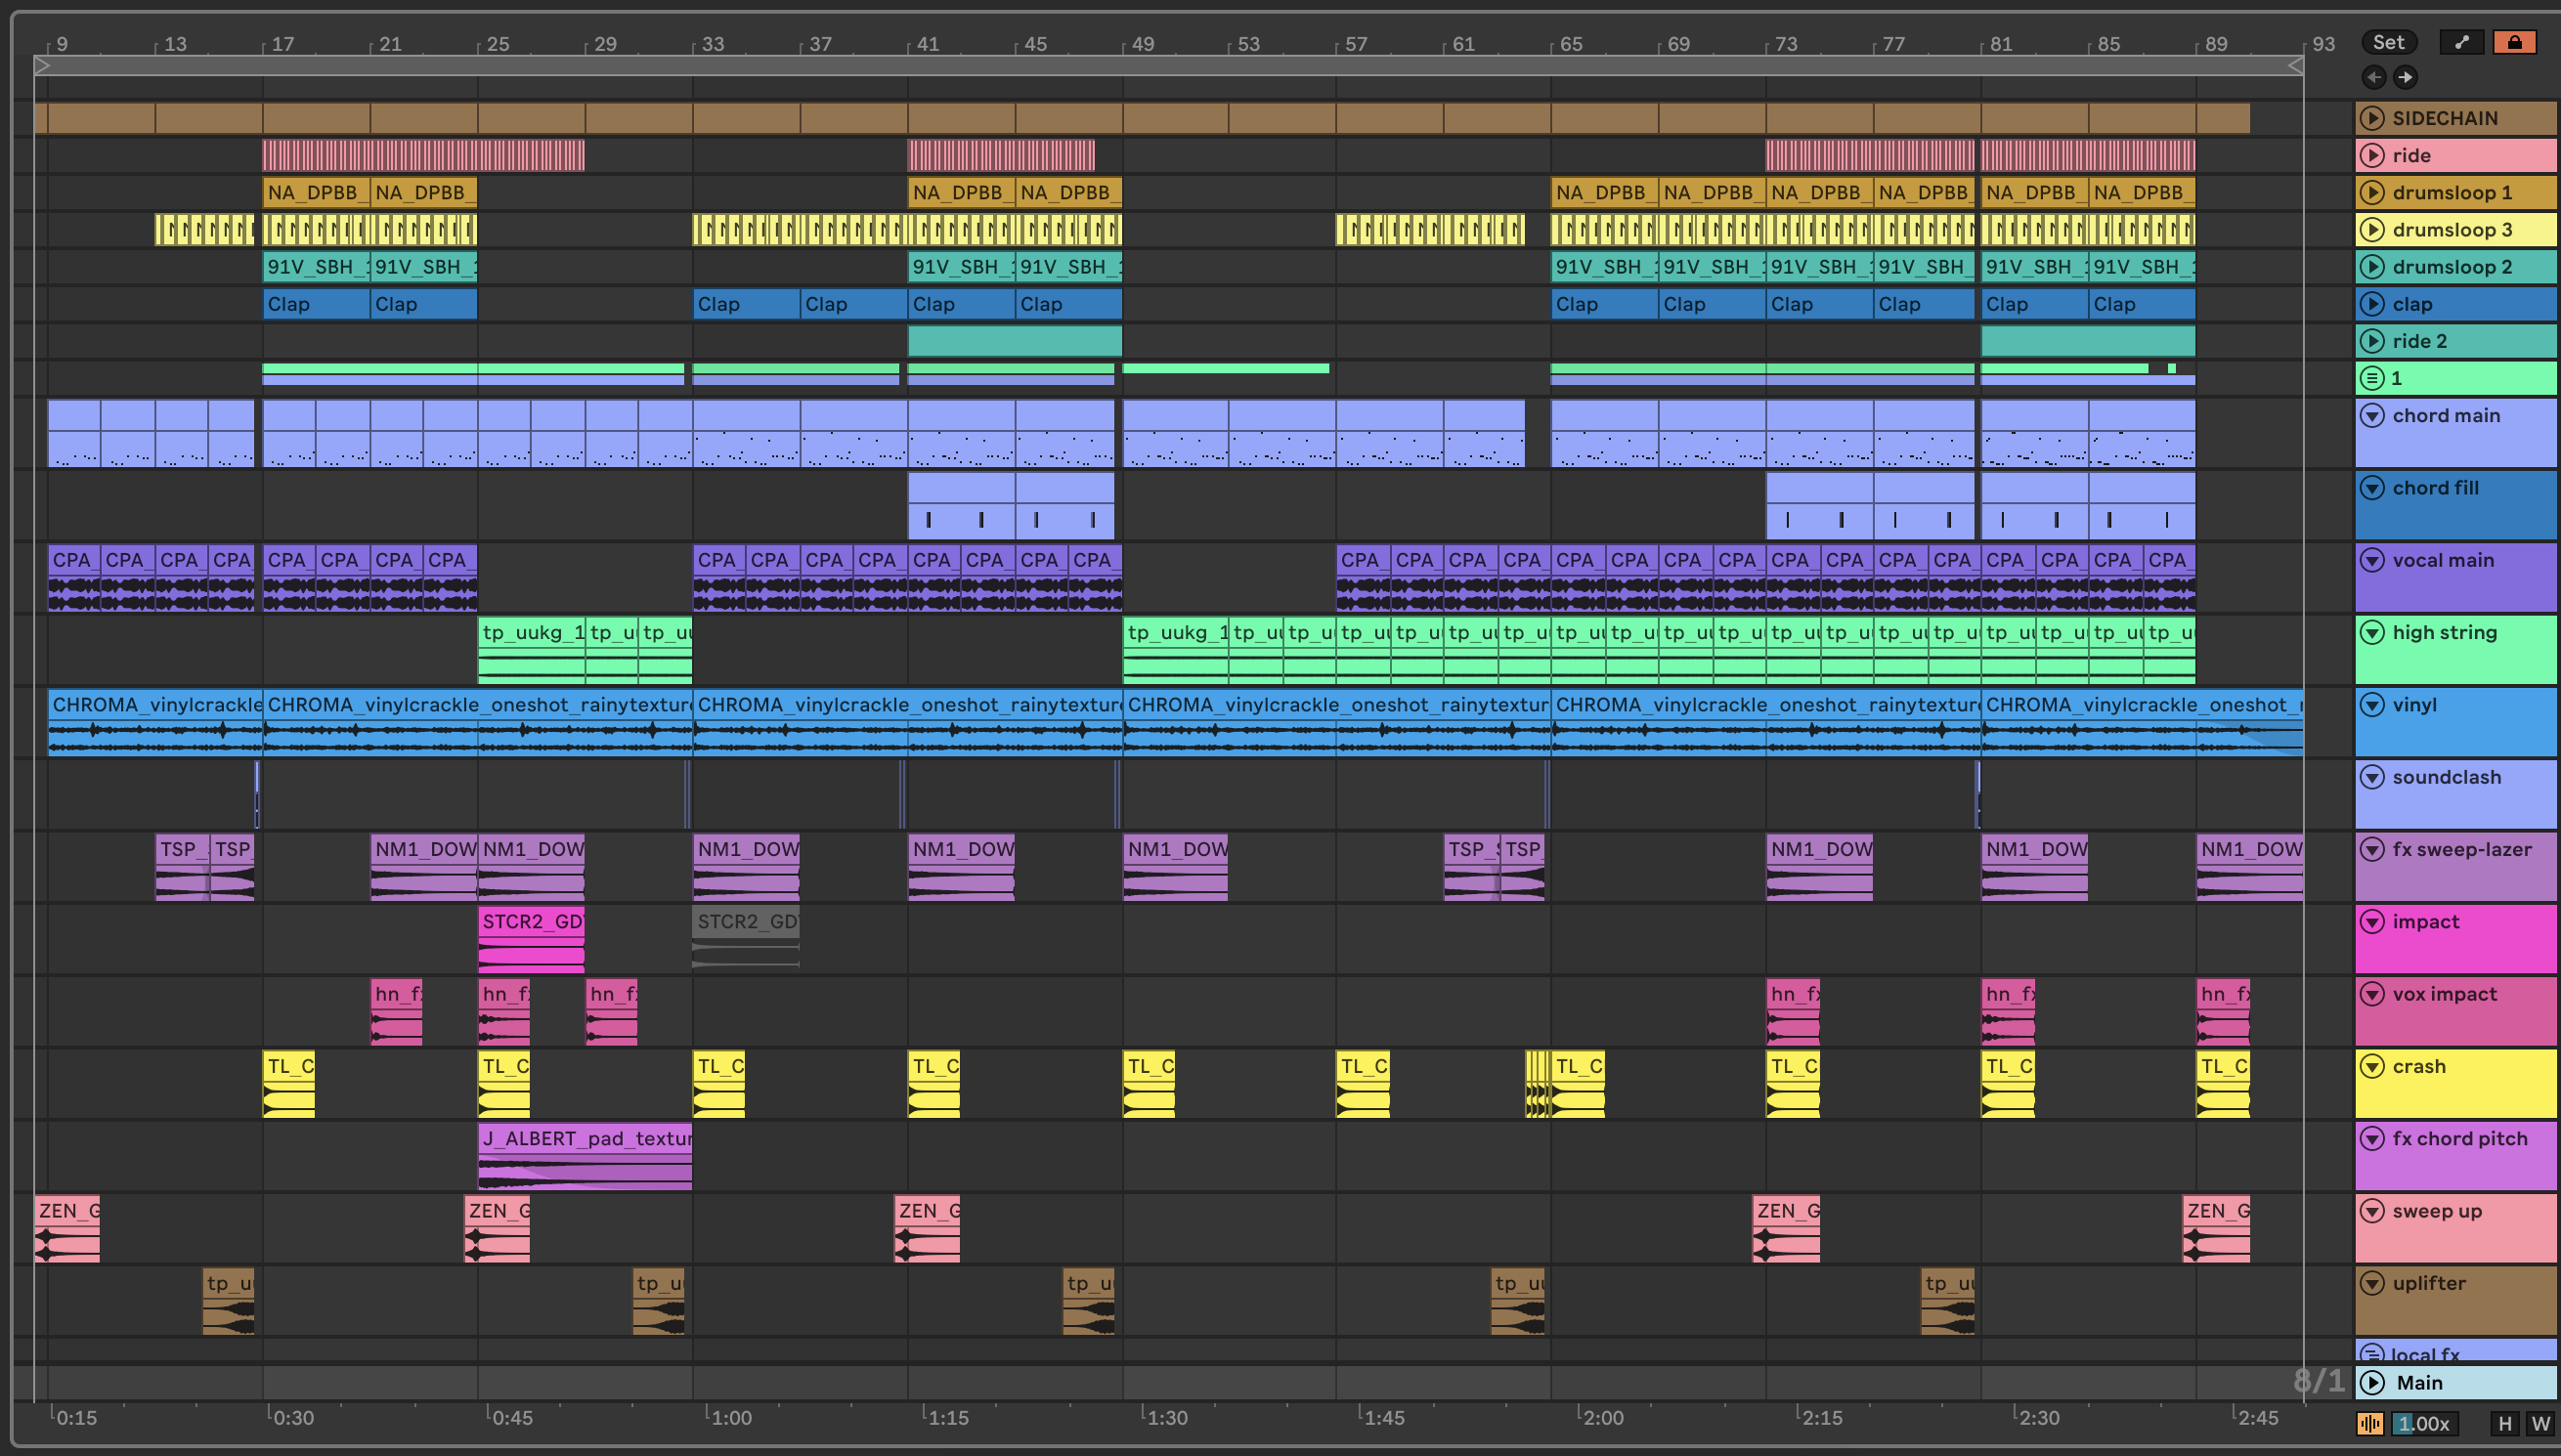Unfold the drumsloop 3 track
The height and width of the screenshot is (1456, 2561).
(2372, 230)
